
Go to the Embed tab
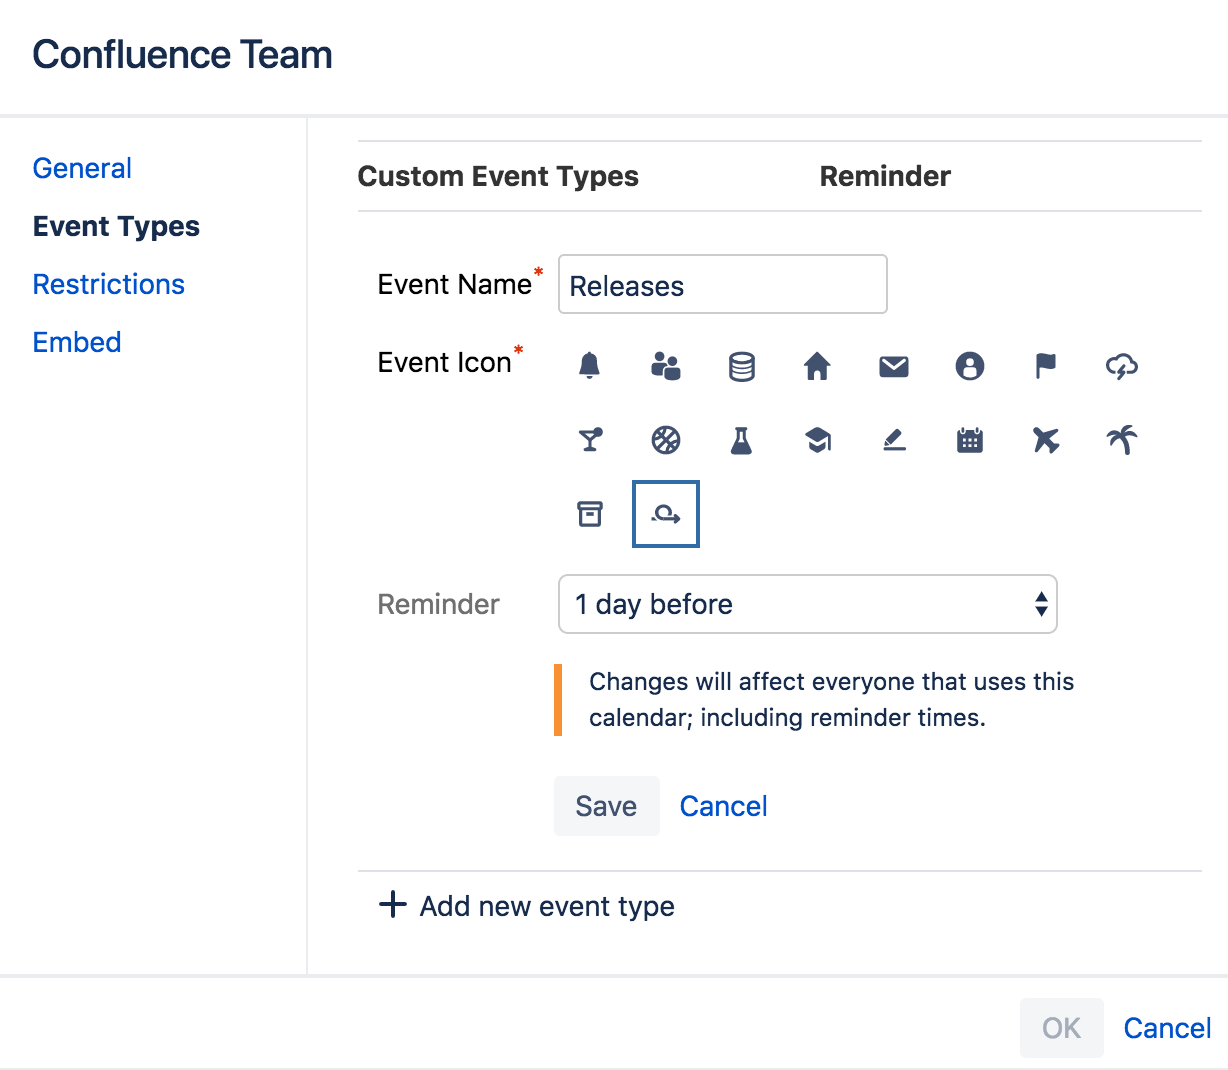(x=77, y=342)
